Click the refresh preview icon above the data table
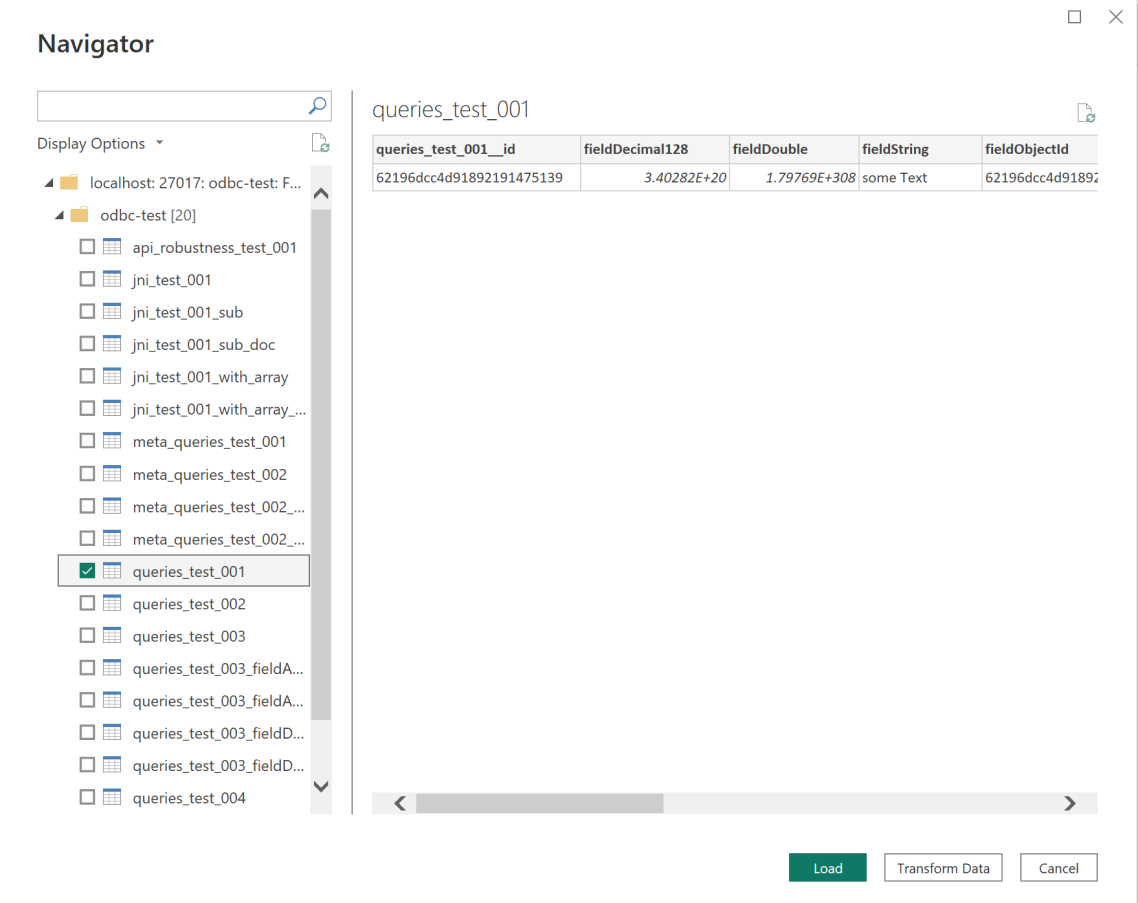Screen dimensions: 1138x903 [1086, 113]
